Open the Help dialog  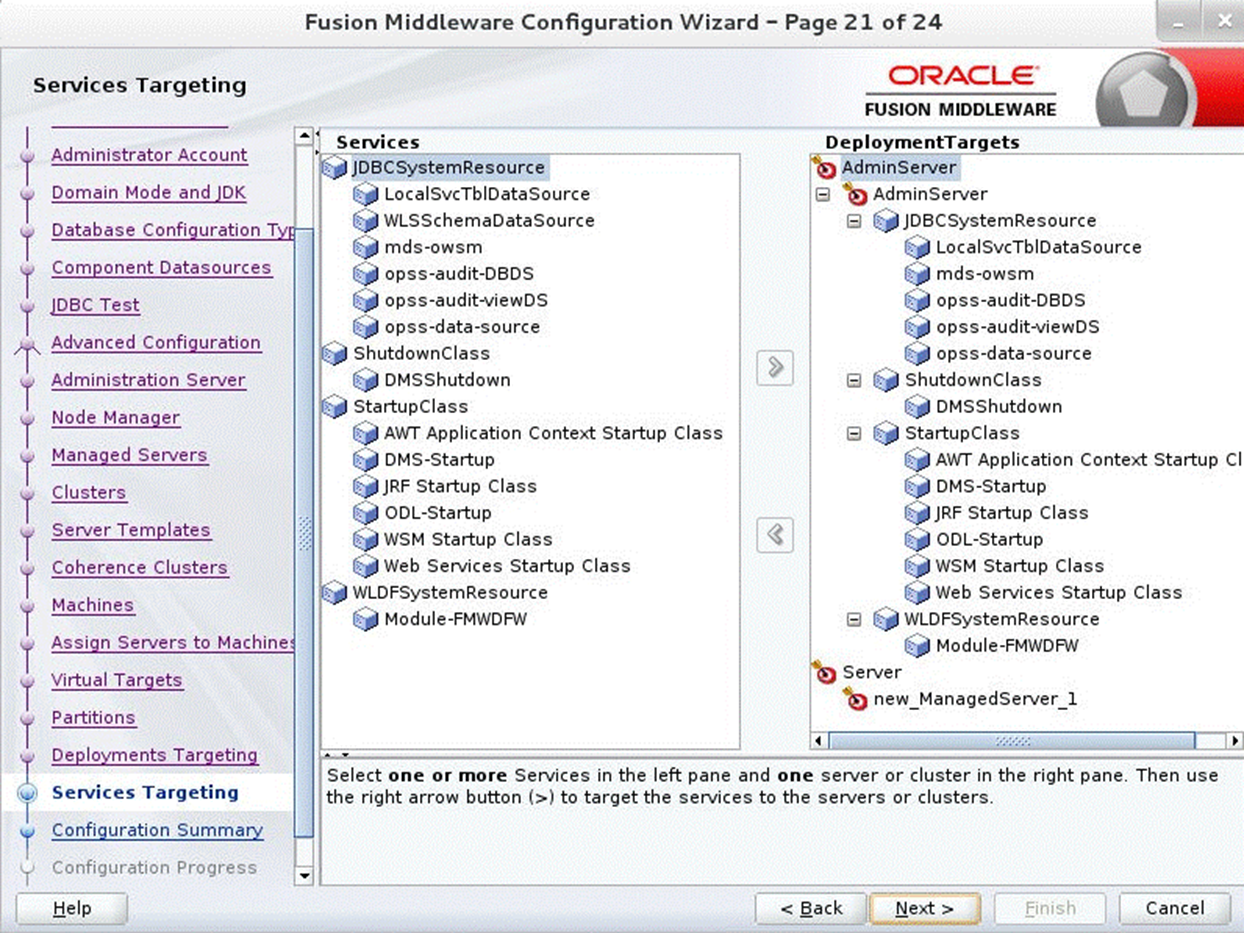pos(70,908)
